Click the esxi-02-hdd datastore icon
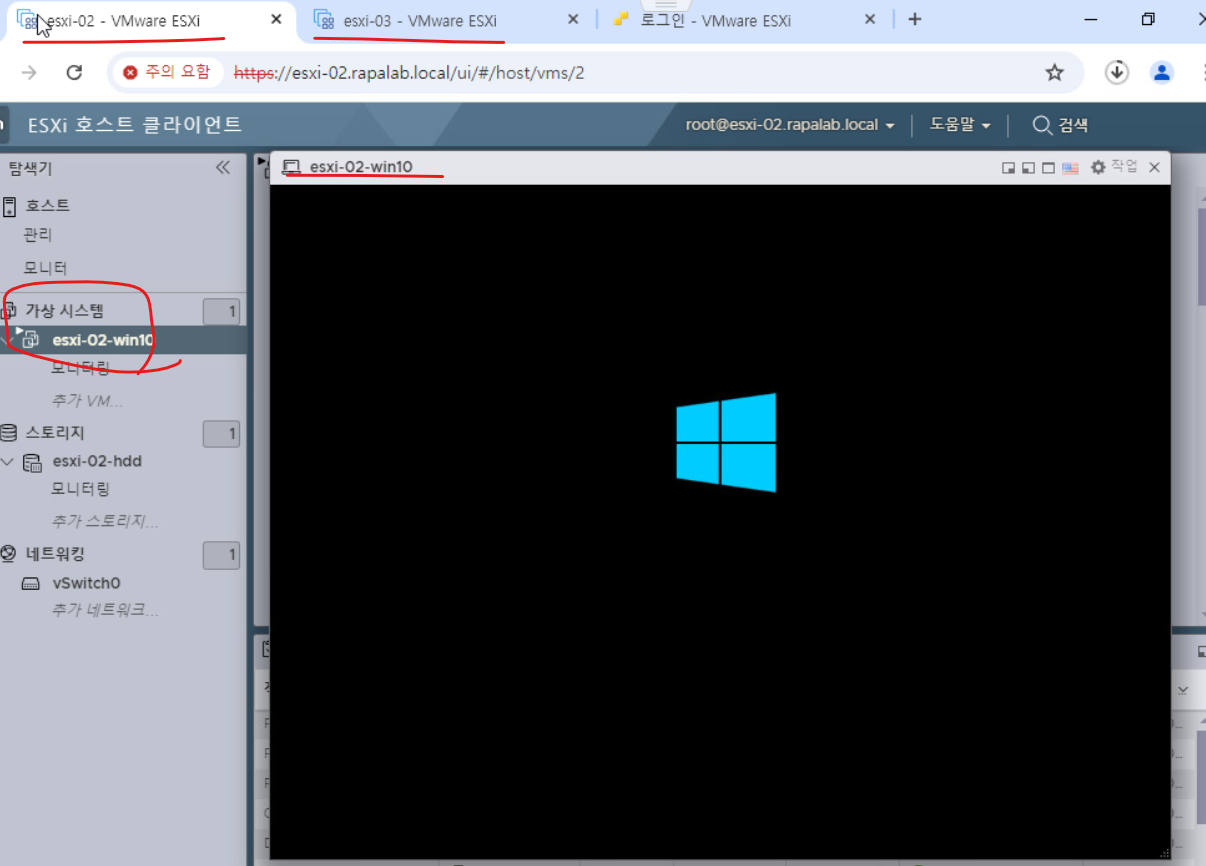 tap(32, 462)
